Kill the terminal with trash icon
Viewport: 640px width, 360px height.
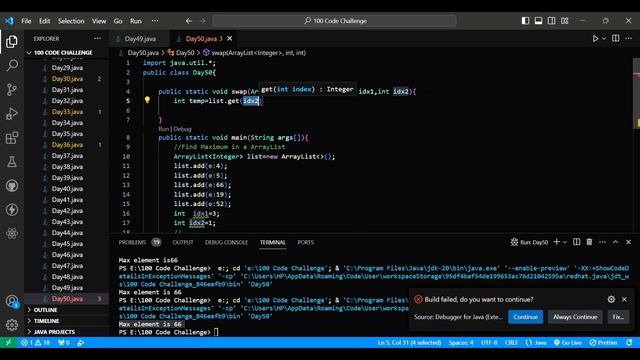(589, 242)
